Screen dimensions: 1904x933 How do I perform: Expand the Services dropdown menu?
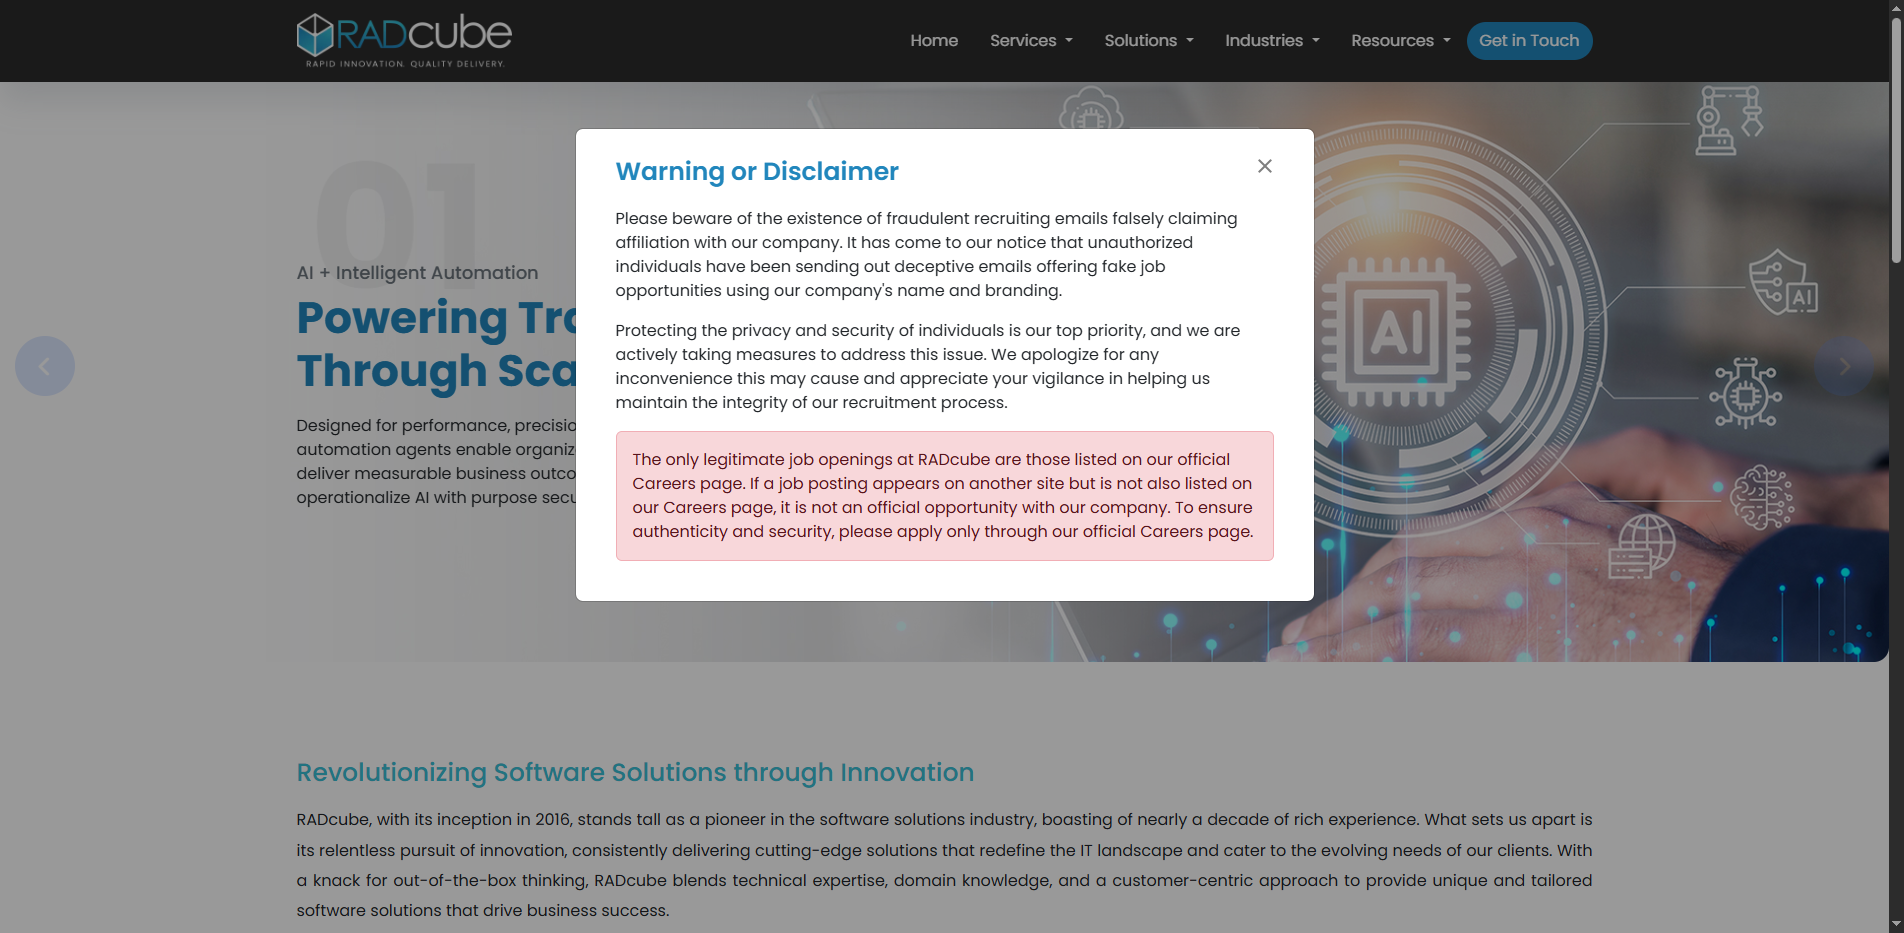point(1031,41)
